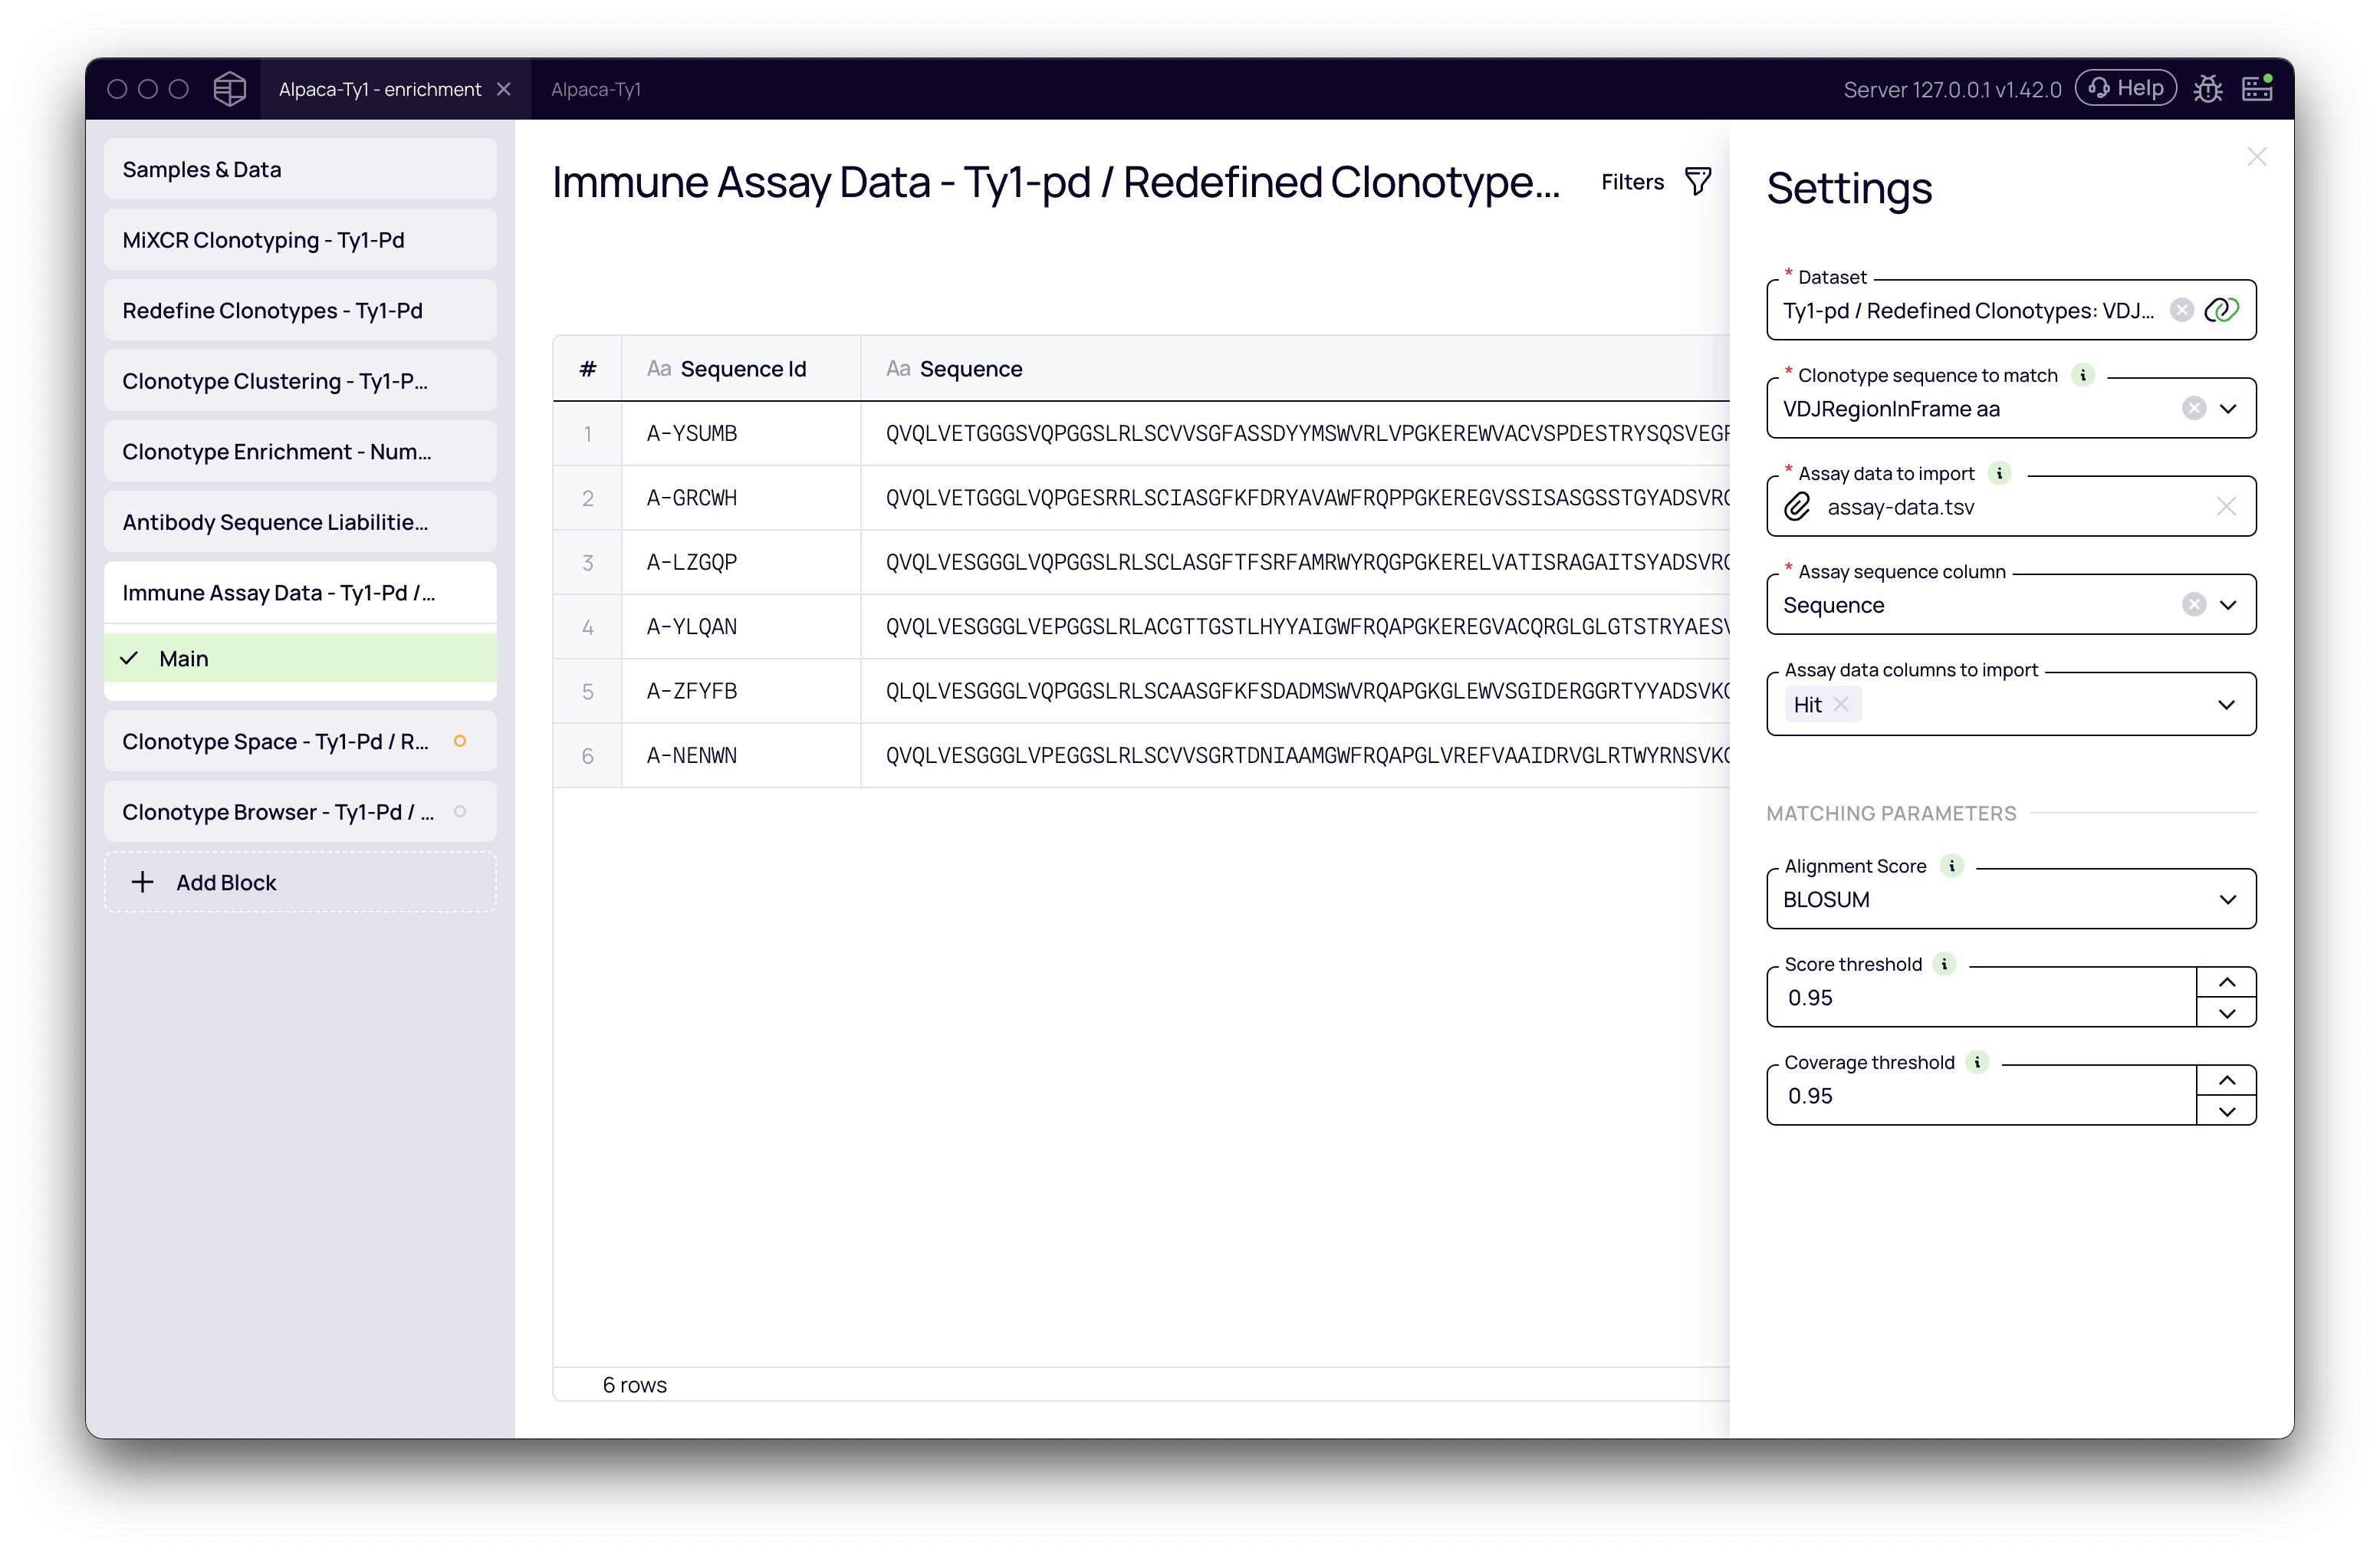
Task: Click the green link icon beside the Dataset field
Action: [2222, 310]
